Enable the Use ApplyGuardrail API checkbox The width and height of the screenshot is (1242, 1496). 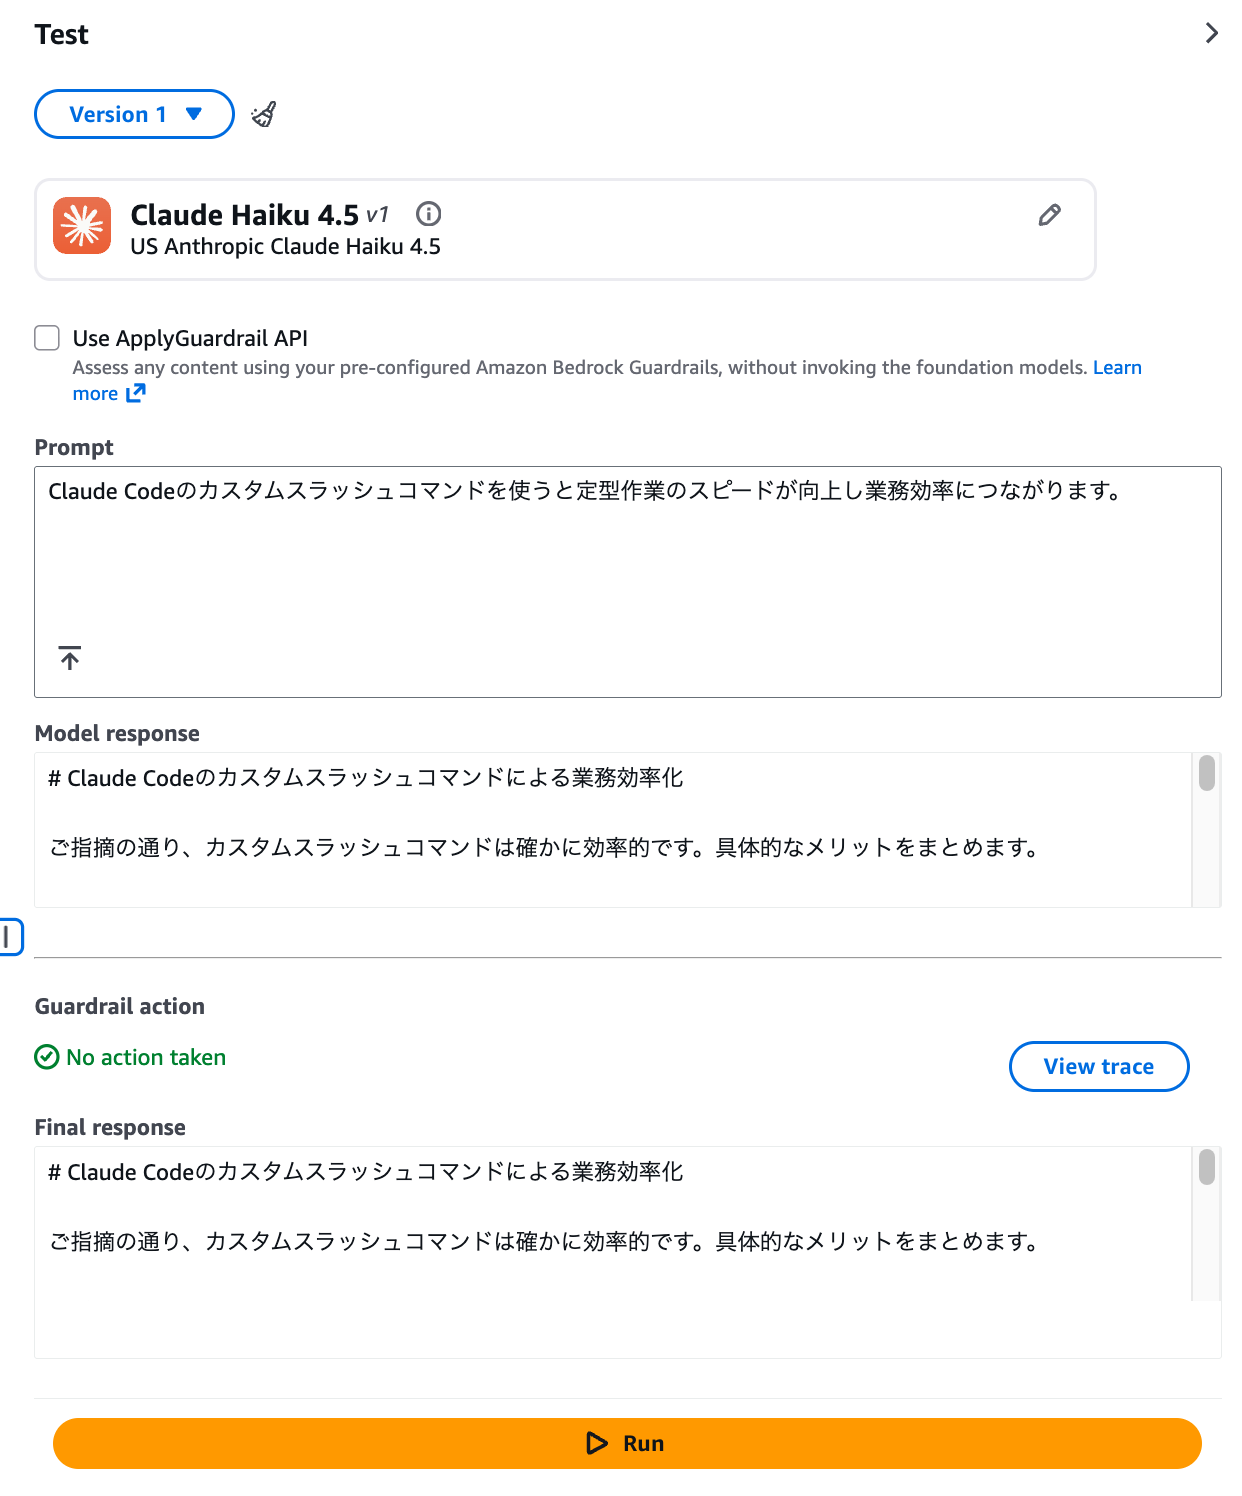pos(47,338)
